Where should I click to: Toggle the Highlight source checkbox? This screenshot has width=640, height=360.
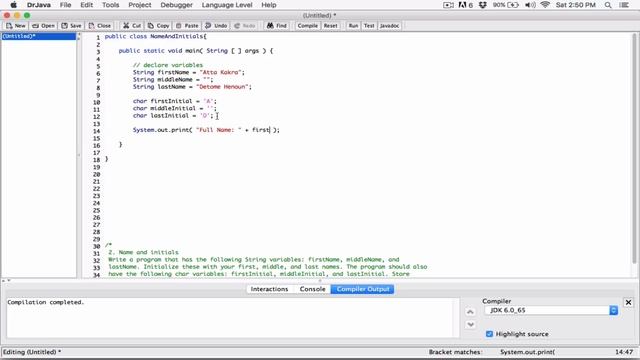[489, 334]
